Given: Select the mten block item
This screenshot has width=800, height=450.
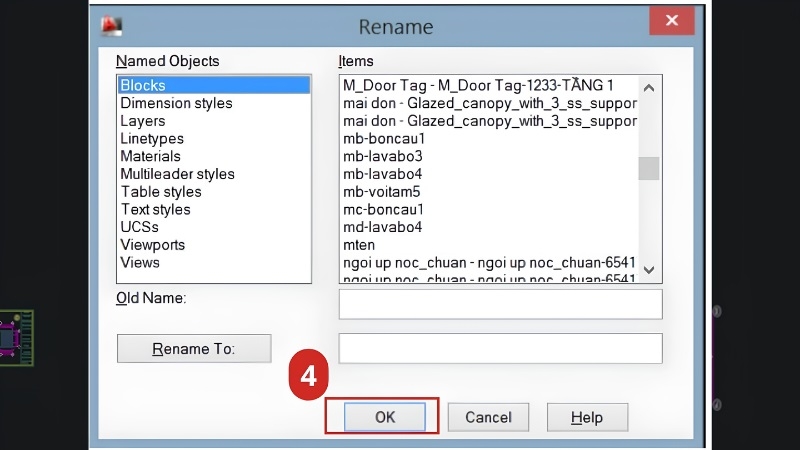Looking at the screenshot, I should pyautogui.click(x=359, y=245).
